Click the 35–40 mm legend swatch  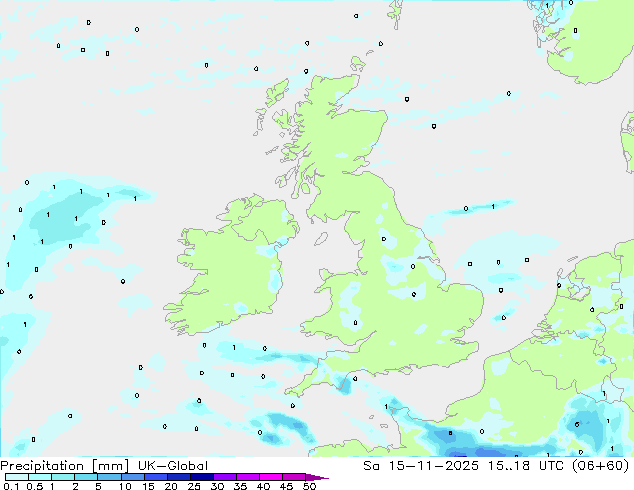tap(248, 477)
